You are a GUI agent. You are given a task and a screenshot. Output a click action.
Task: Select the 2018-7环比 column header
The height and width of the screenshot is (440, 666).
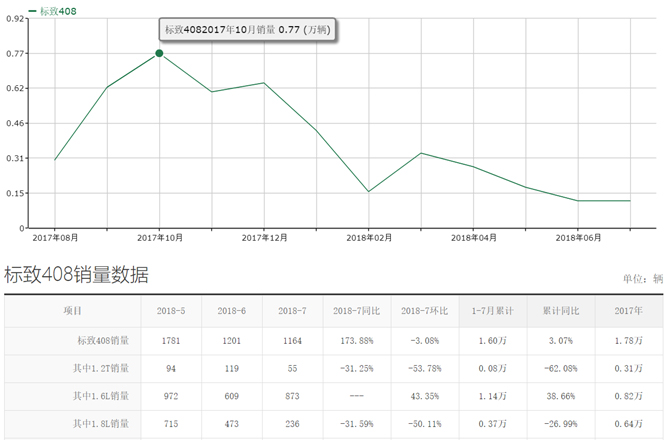click(424, 311)
